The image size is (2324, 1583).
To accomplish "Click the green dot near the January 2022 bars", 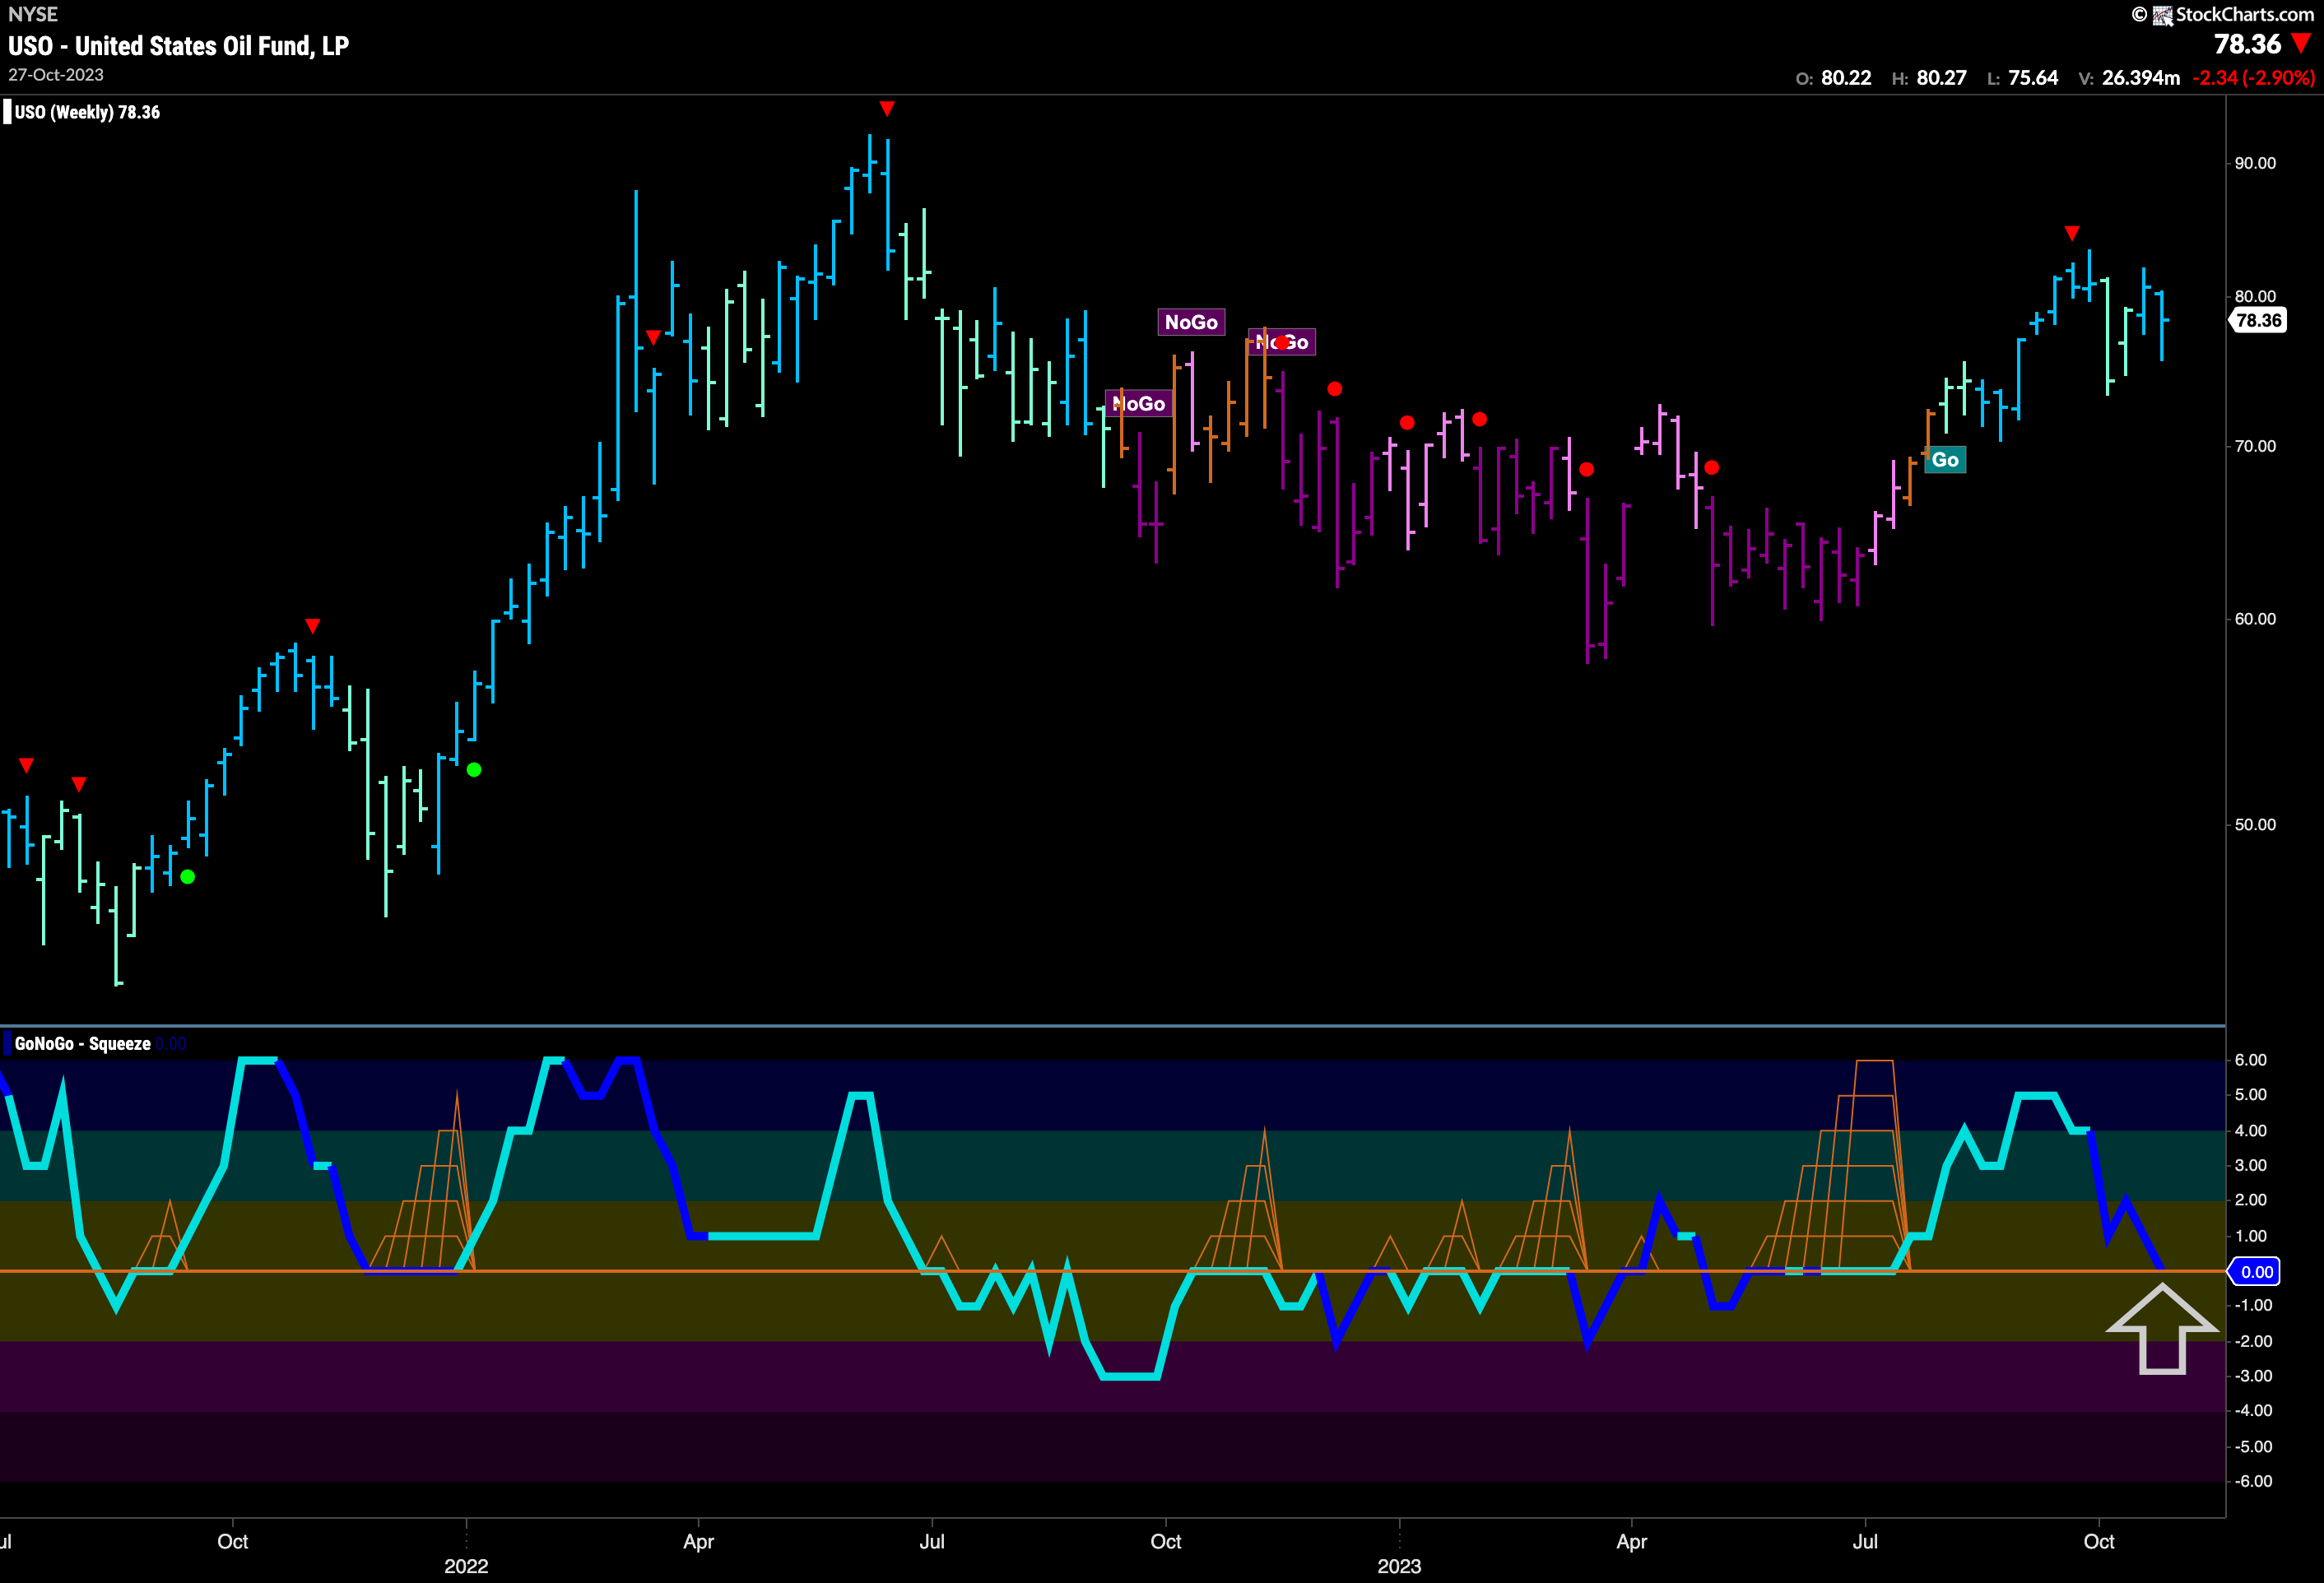I will pos(474,770).
